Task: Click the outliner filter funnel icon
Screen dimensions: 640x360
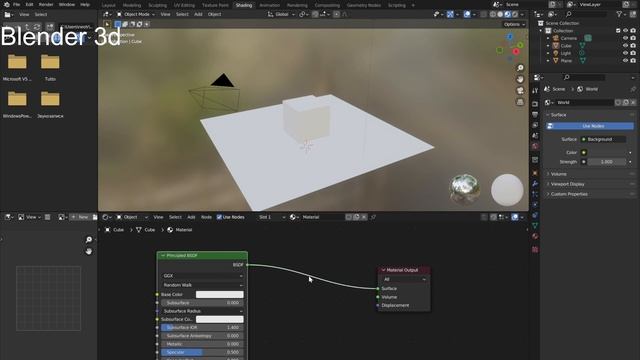Action: click(x=620, y=14)
